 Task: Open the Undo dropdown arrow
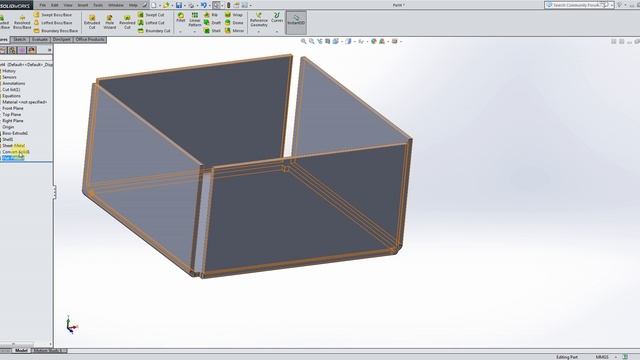coord(209,6)
